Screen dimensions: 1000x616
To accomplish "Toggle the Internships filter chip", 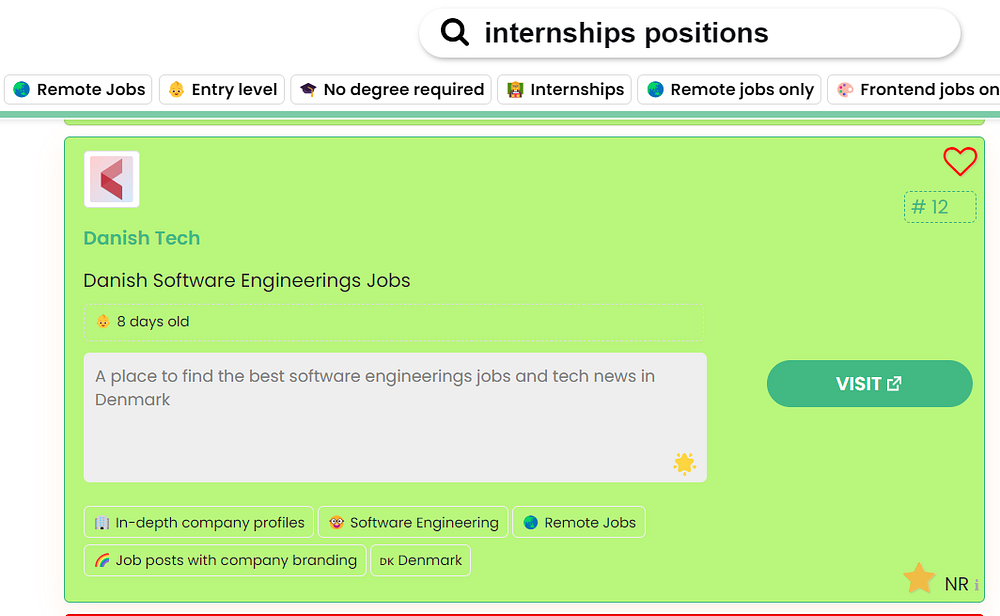I will (565, 90).
